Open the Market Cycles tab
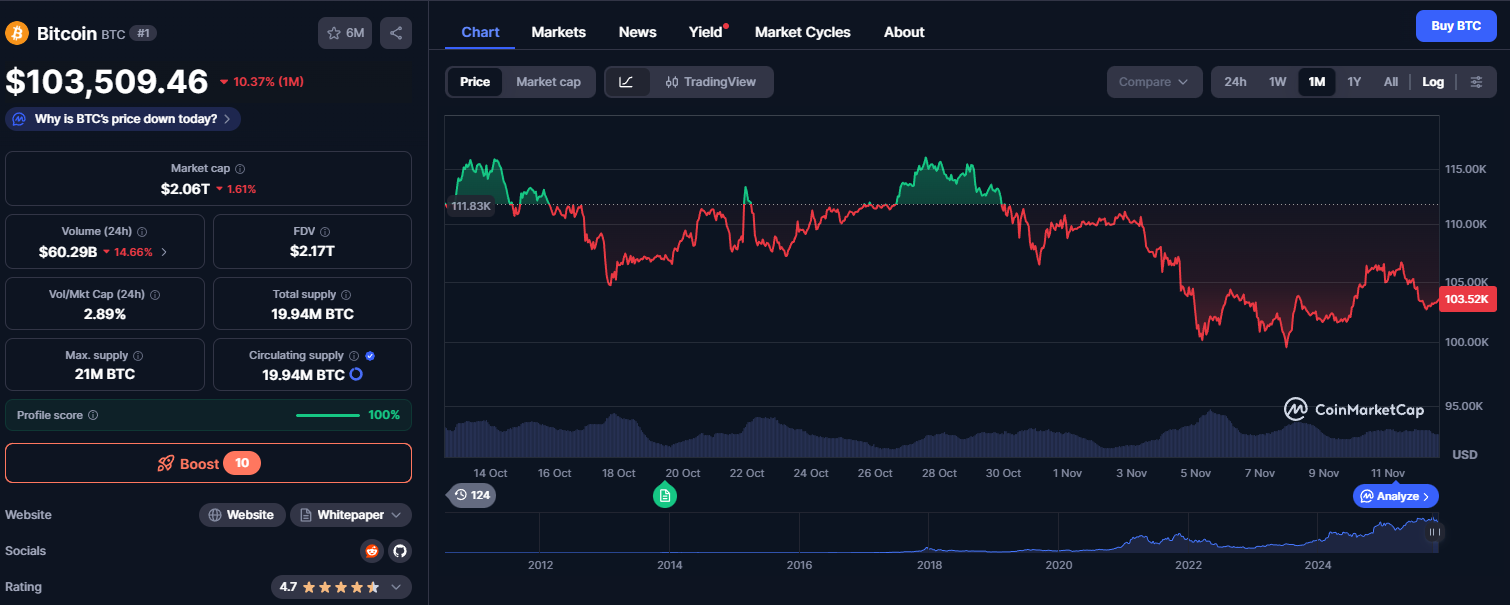The width and height of the screenshot is (1510, 605). [802, 31]
